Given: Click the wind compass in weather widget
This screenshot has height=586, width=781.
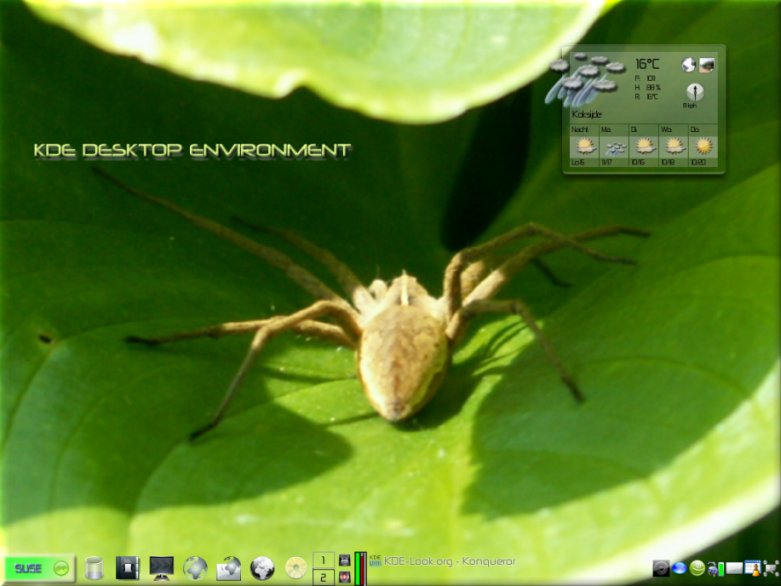Looking at the screenshot, I should pyautogui.click(x=694, y=92).
